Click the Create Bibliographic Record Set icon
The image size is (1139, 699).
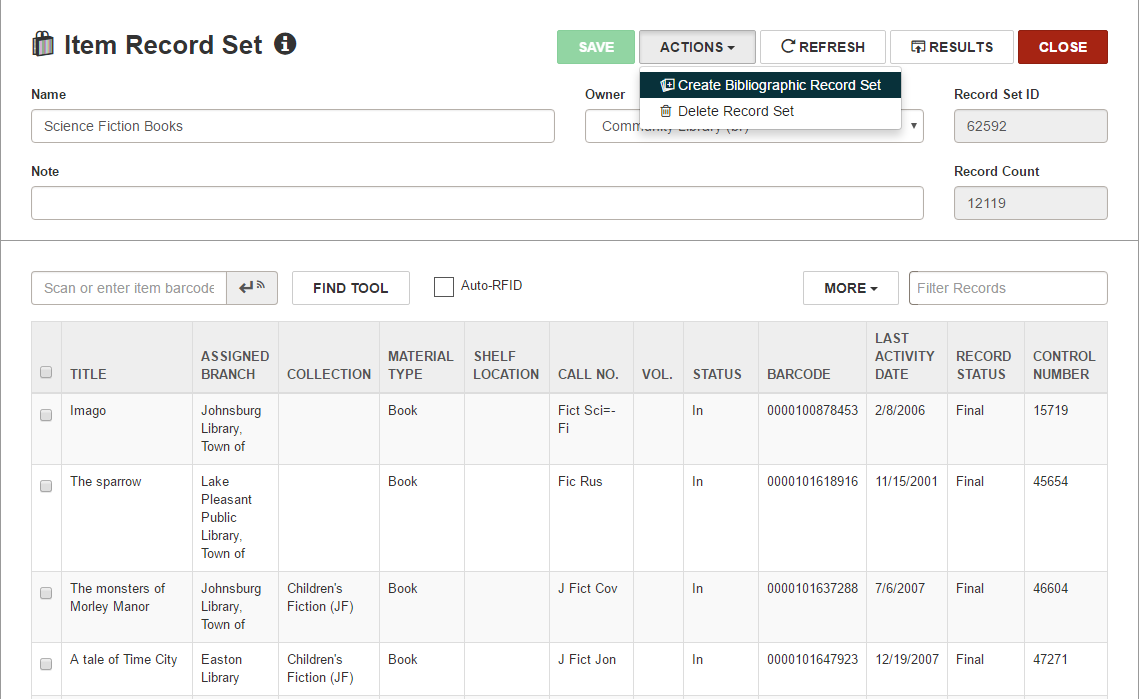pos(667,85)
